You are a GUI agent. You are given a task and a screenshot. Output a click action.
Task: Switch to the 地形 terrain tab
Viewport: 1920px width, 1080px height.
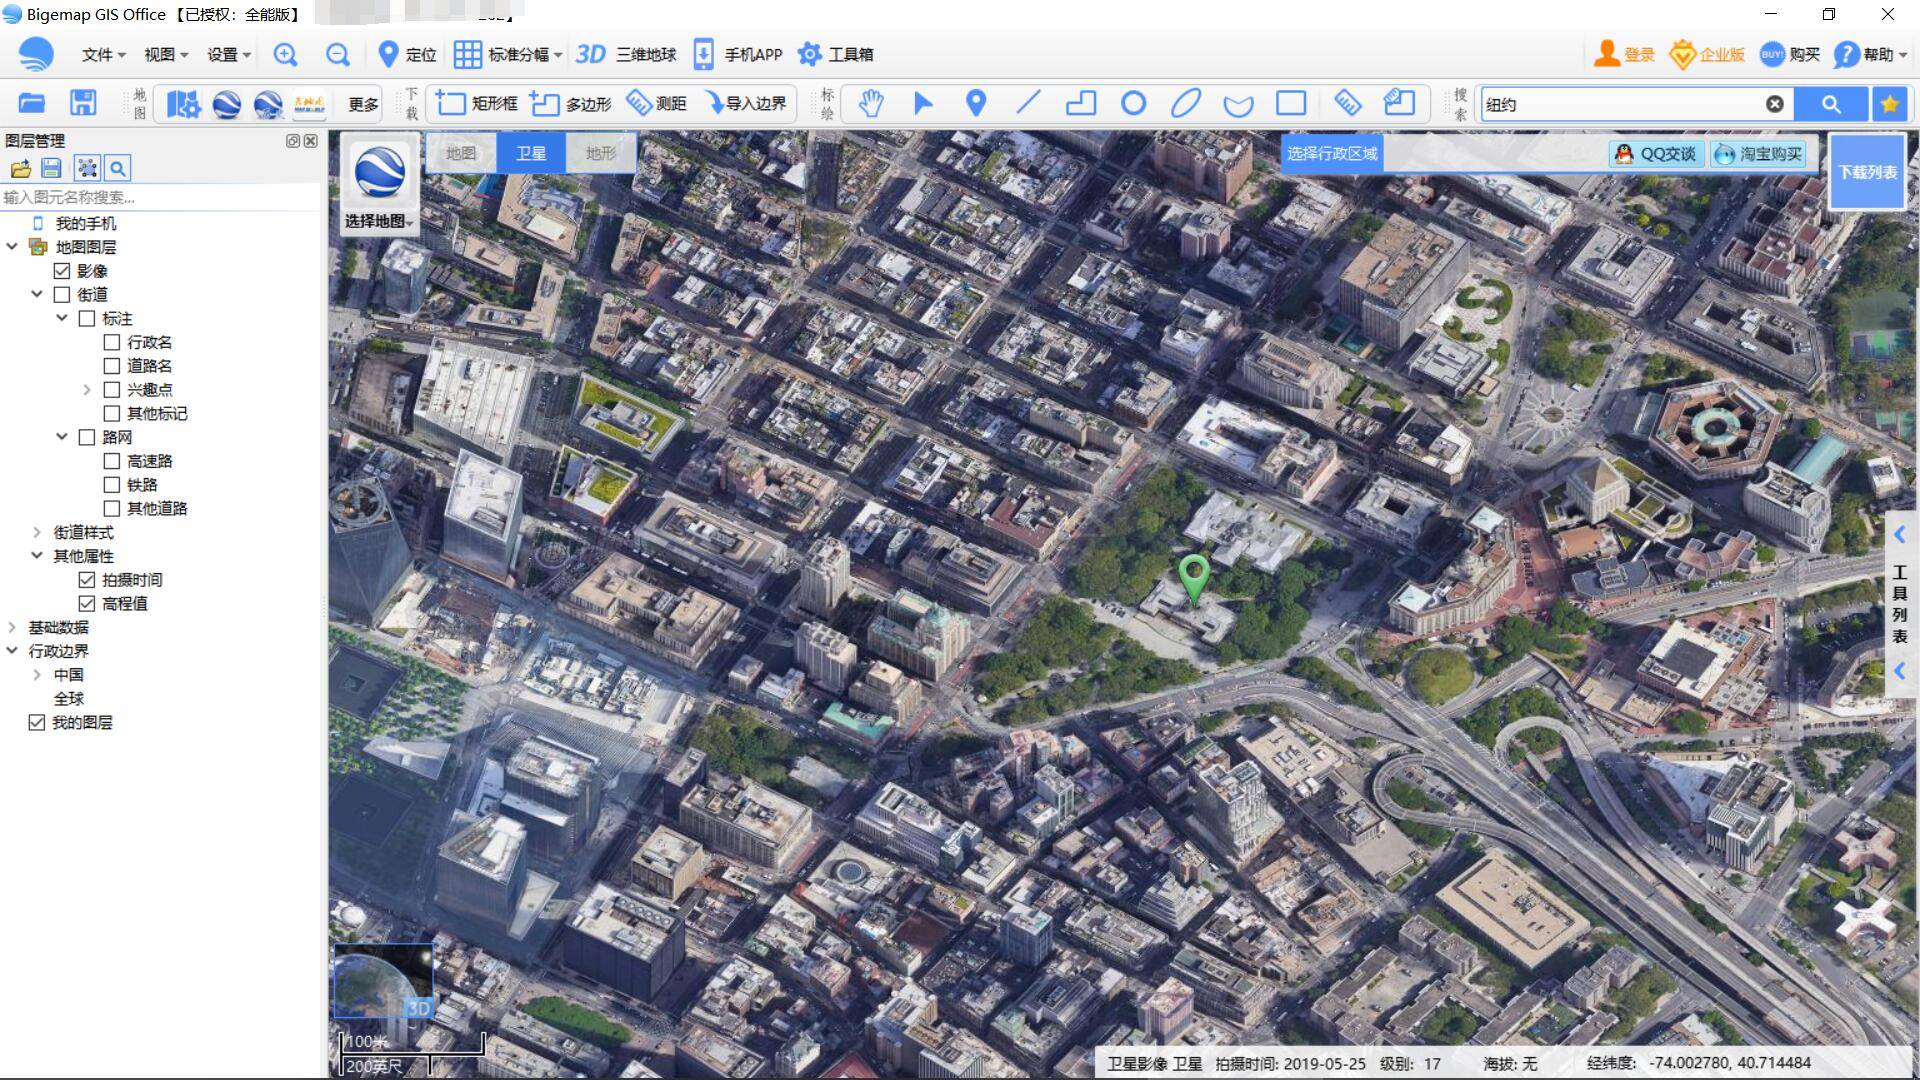click(601, 153)
